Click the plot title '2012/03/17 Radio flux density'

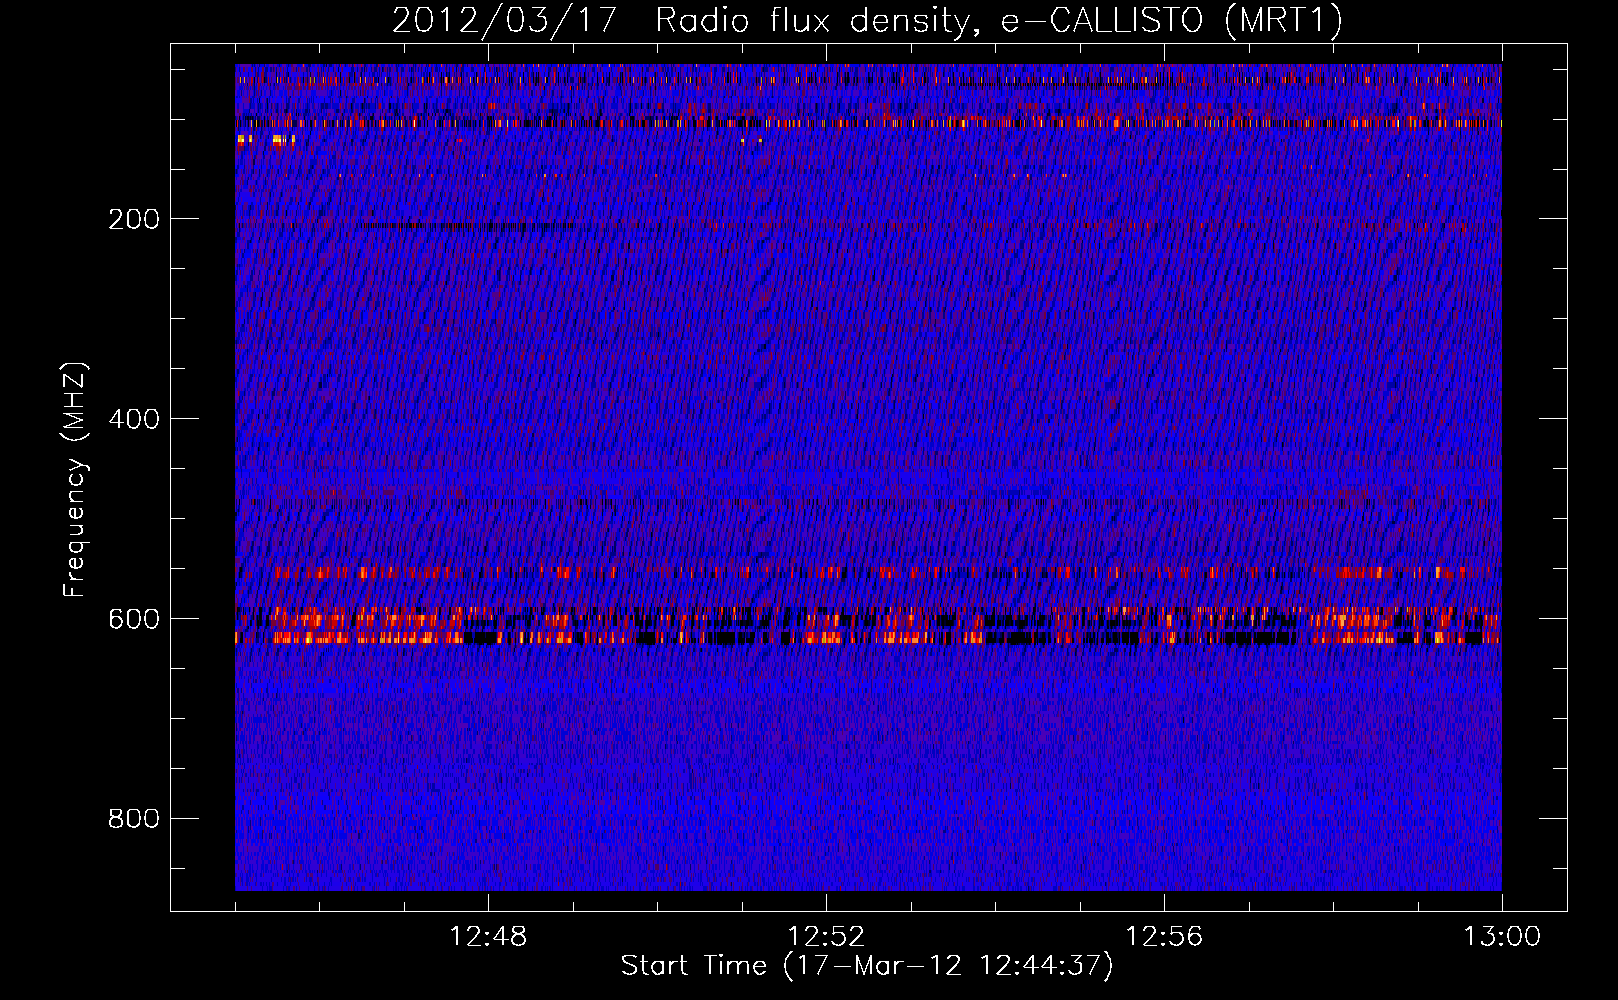click(867, 21)
